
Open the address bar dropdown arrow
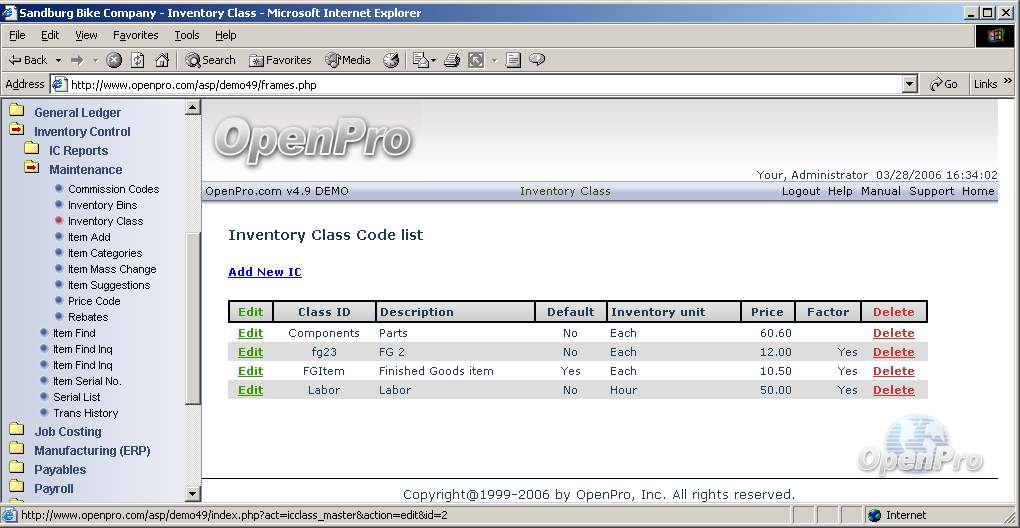point(909,85)
